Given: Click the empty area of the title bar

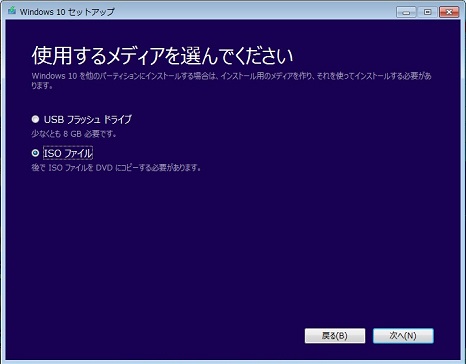Looking at the screenshot, I should (x=253, y=12).
